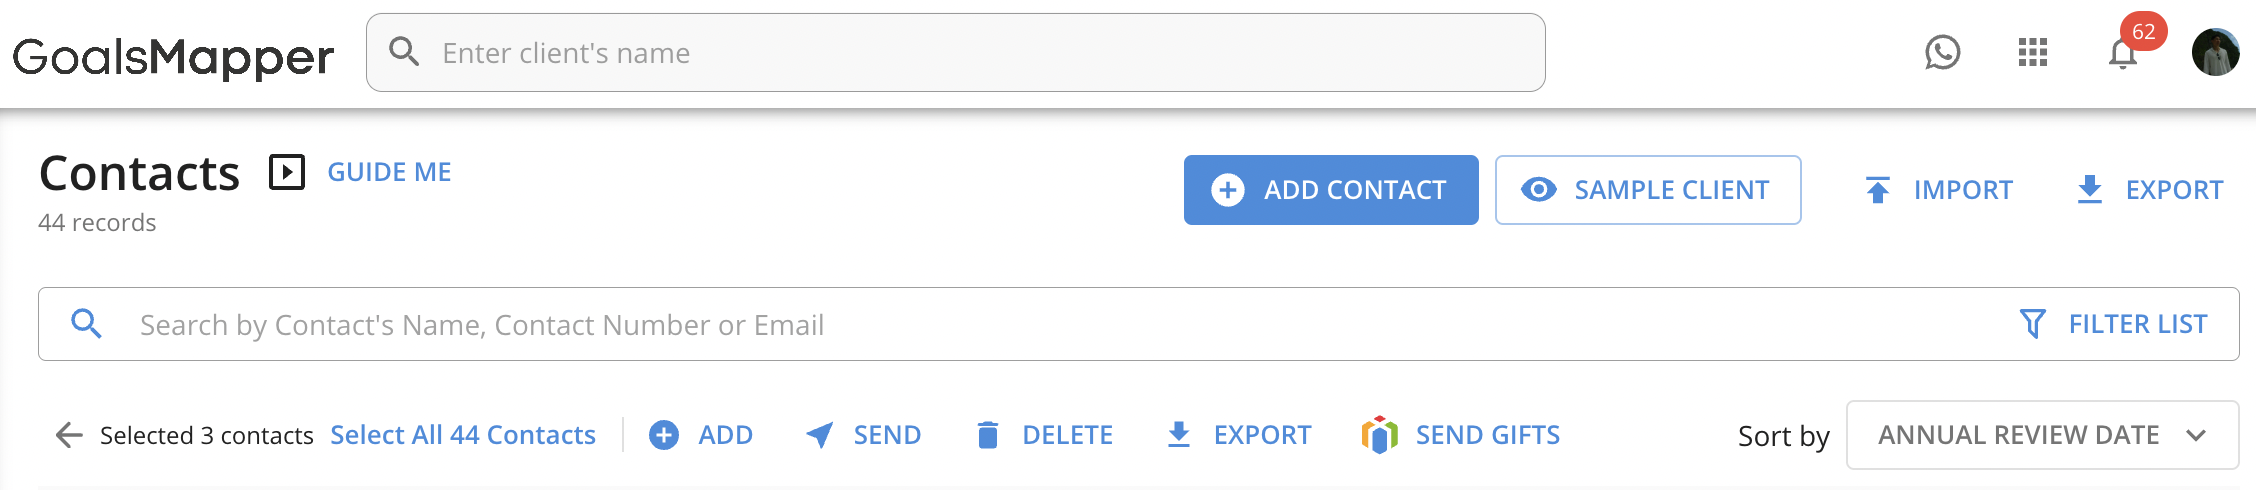Click the top-right Export button

pyautogui.click(x=2149, y=190)
